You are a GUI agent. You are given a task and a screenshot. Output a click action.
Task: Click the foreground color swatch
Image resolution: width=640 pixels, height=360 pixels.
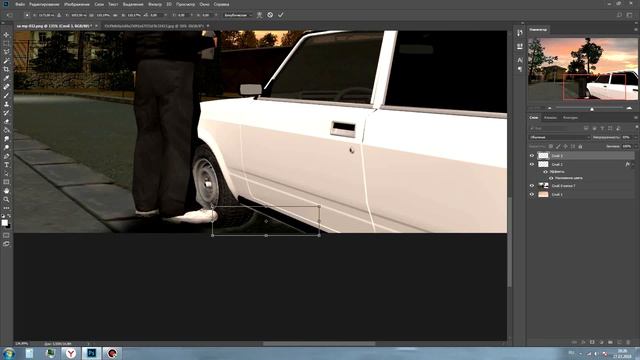4,222
